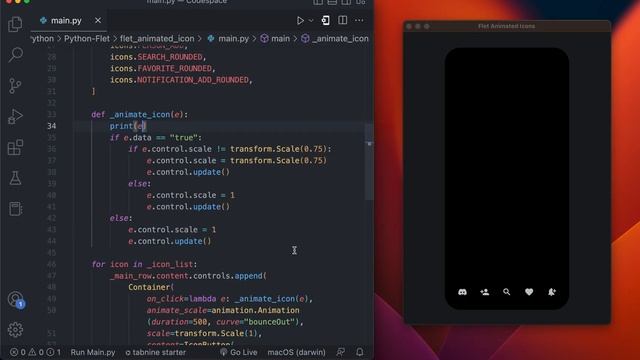Click the editor action icon beside run dropdown
Image resolution: width=640 pixels, height=360 pixels.
pos(325,20)
